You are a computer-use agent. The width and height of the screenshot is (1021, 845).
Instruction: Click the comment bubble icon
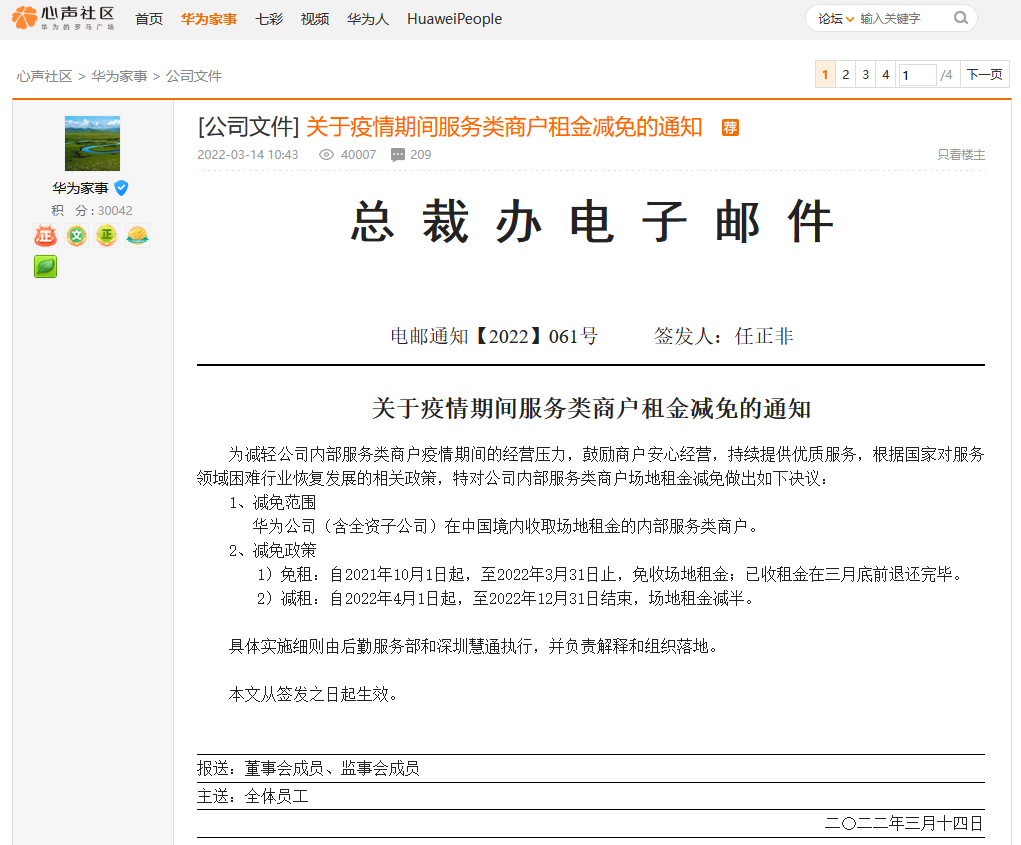coord(397,155)
